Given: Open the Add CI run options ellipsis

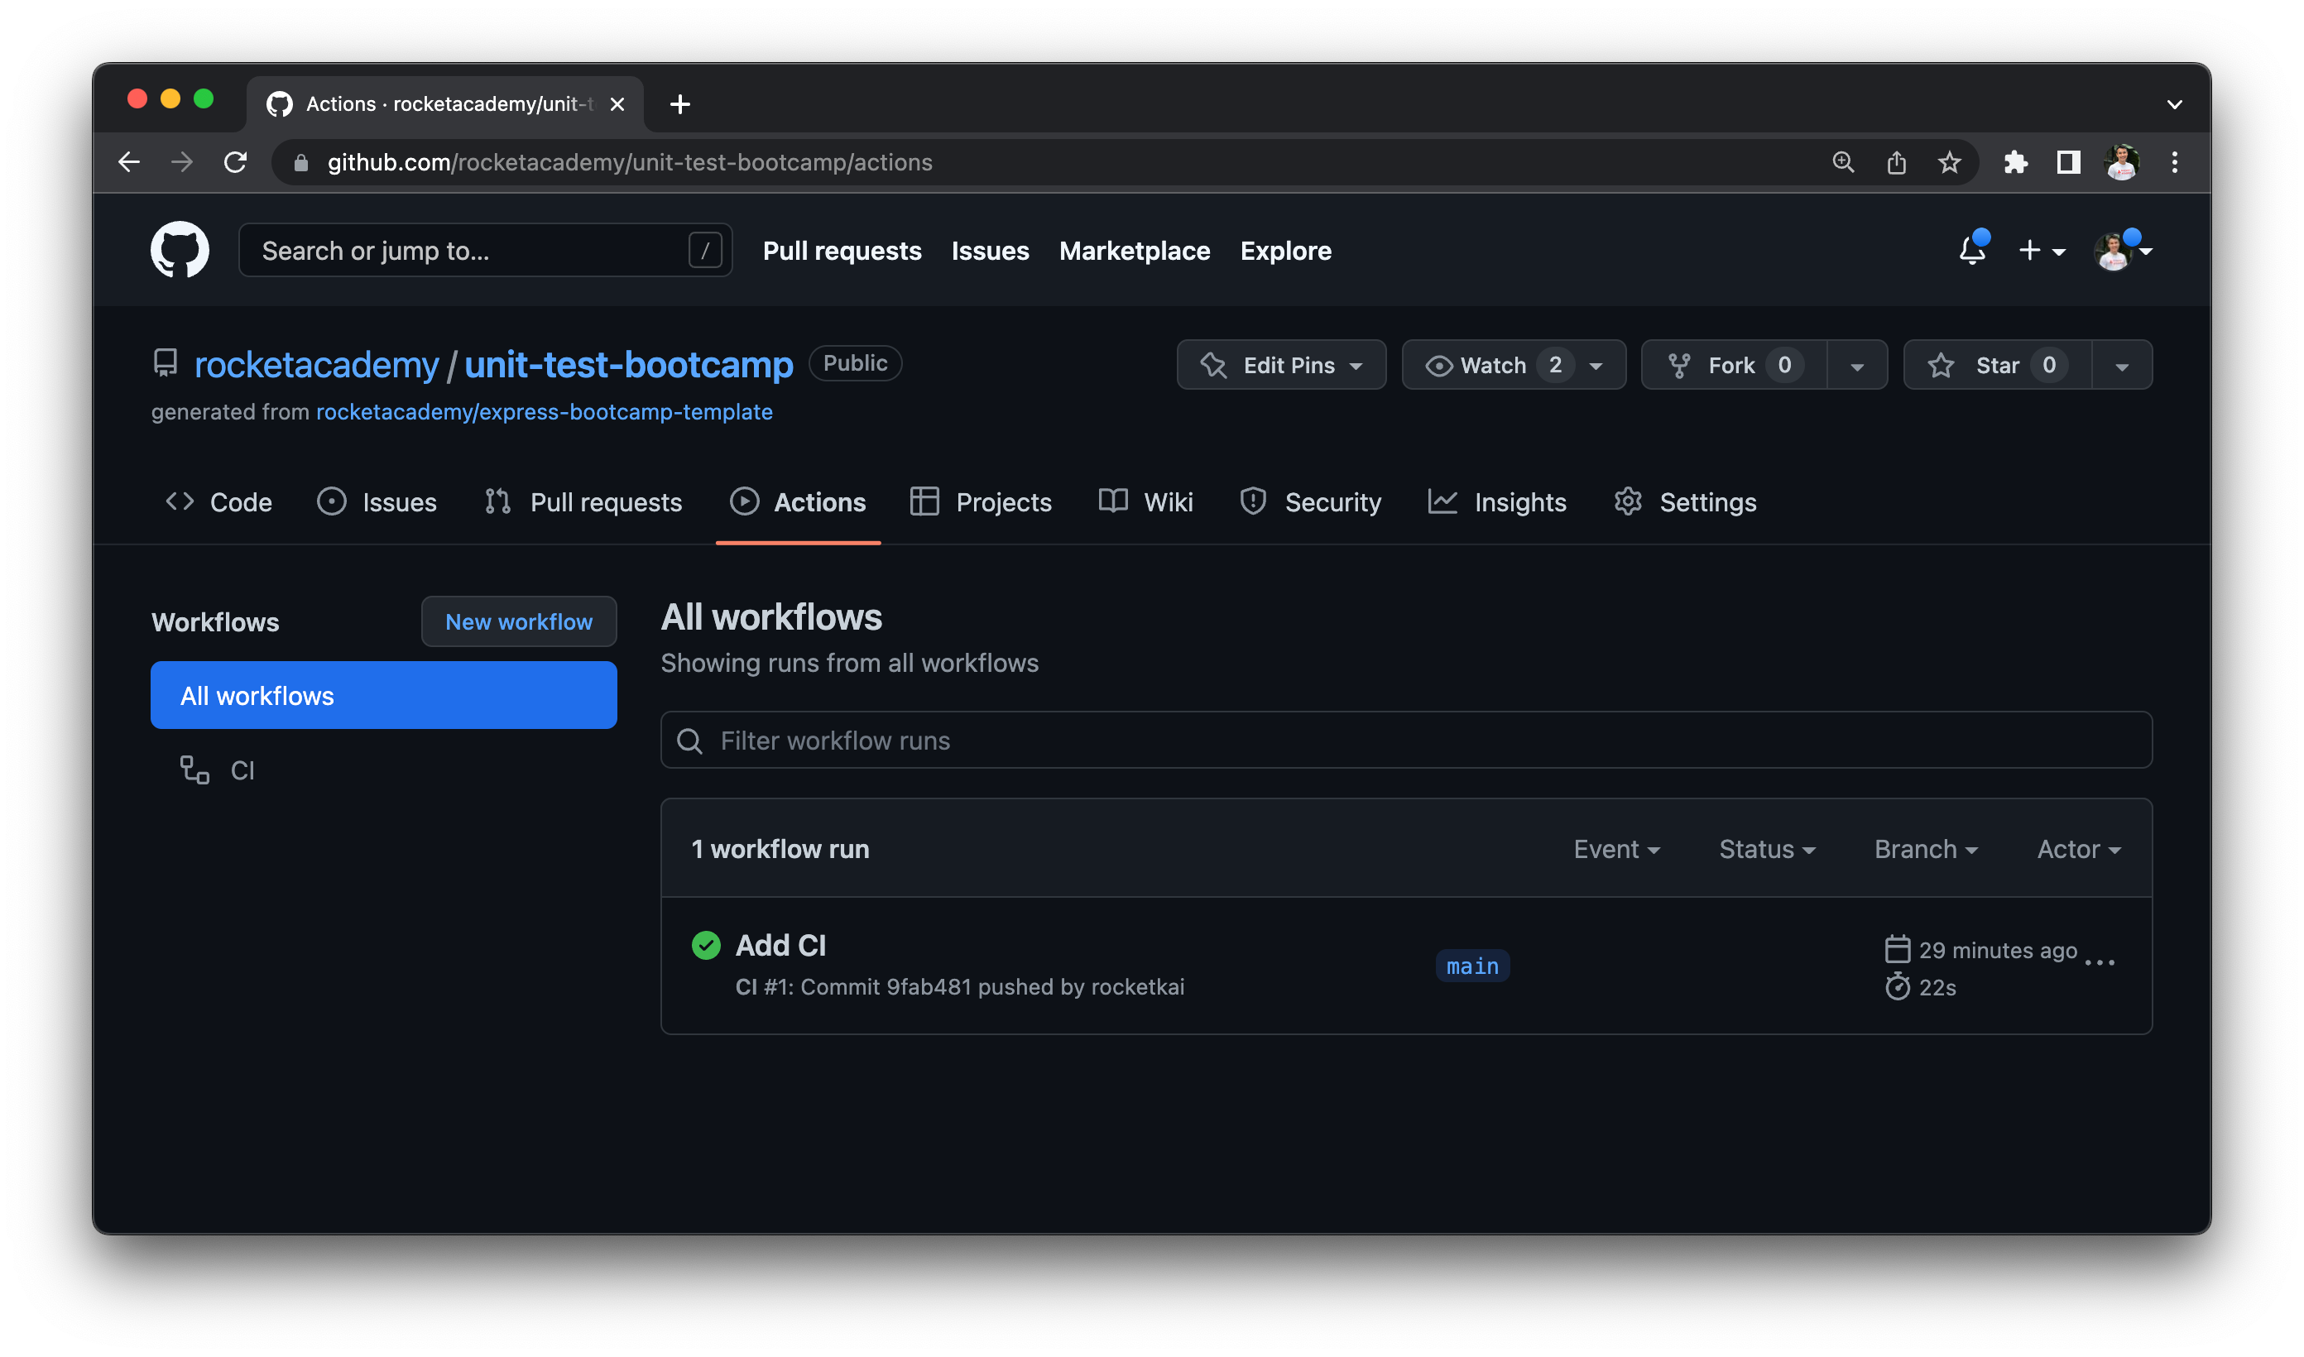Looking at the screenshot, I should click(2100, 962).
